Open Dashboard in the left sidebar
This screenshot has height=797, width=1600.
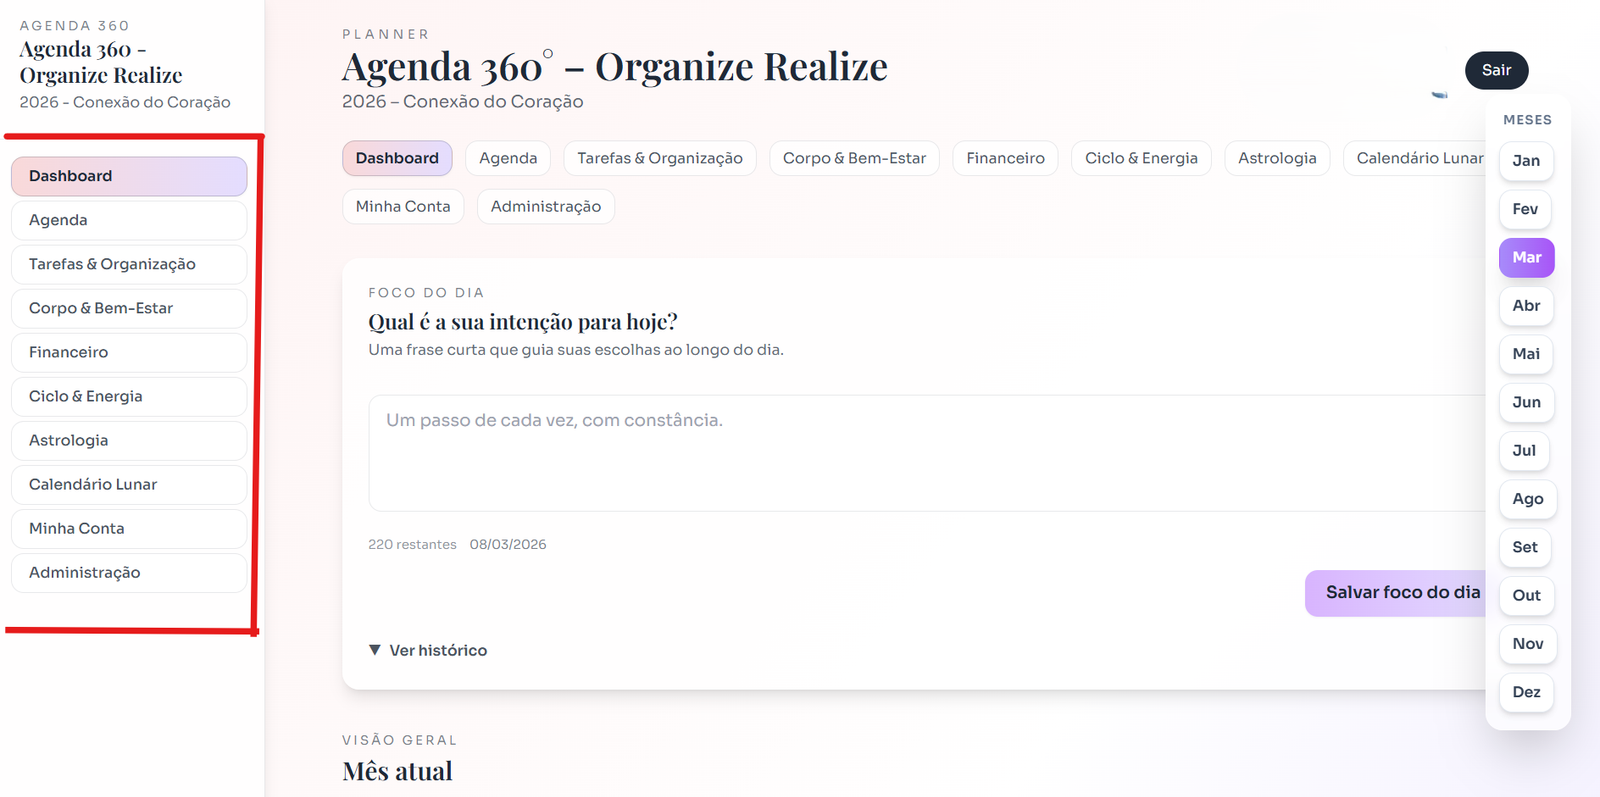click(129, 176)
